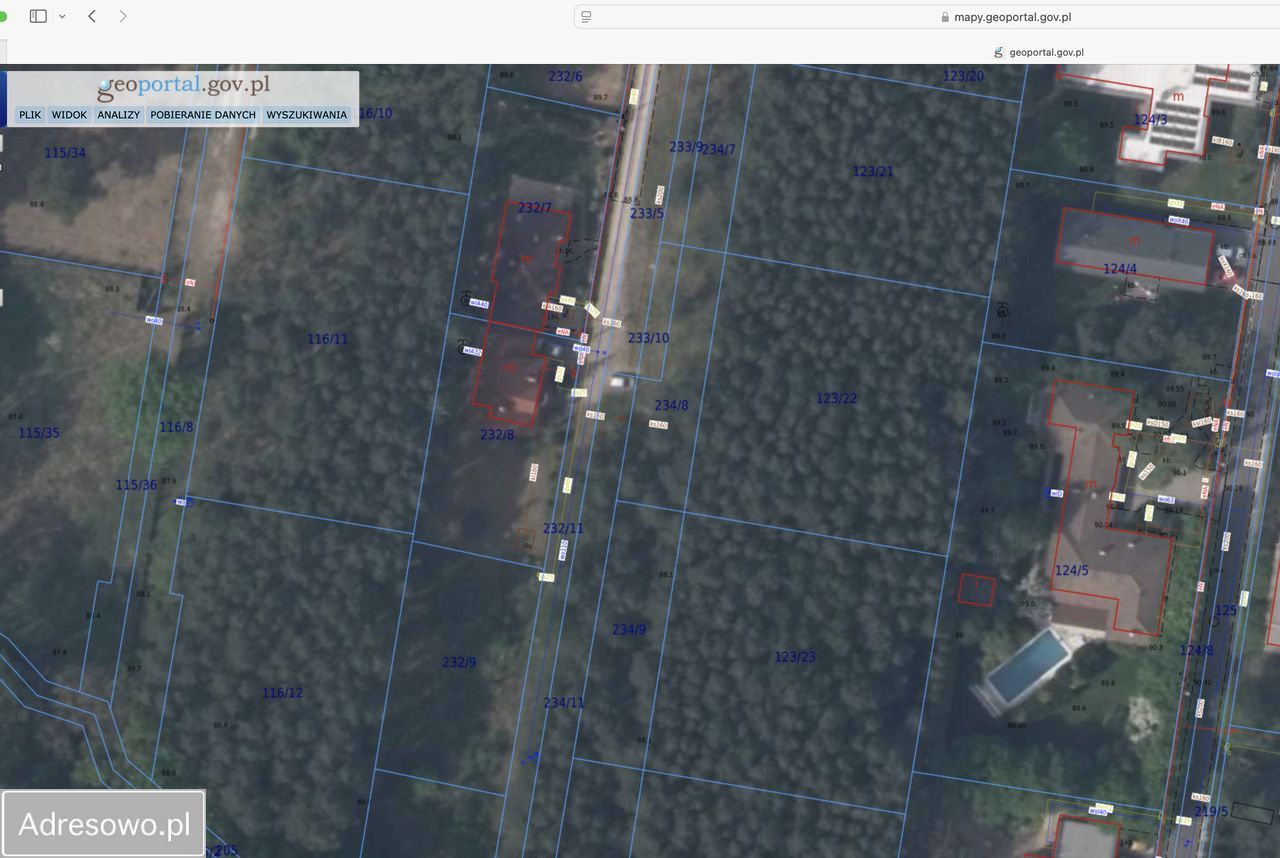Open the sidebar tab group dropdown arrow

(62, 16)
